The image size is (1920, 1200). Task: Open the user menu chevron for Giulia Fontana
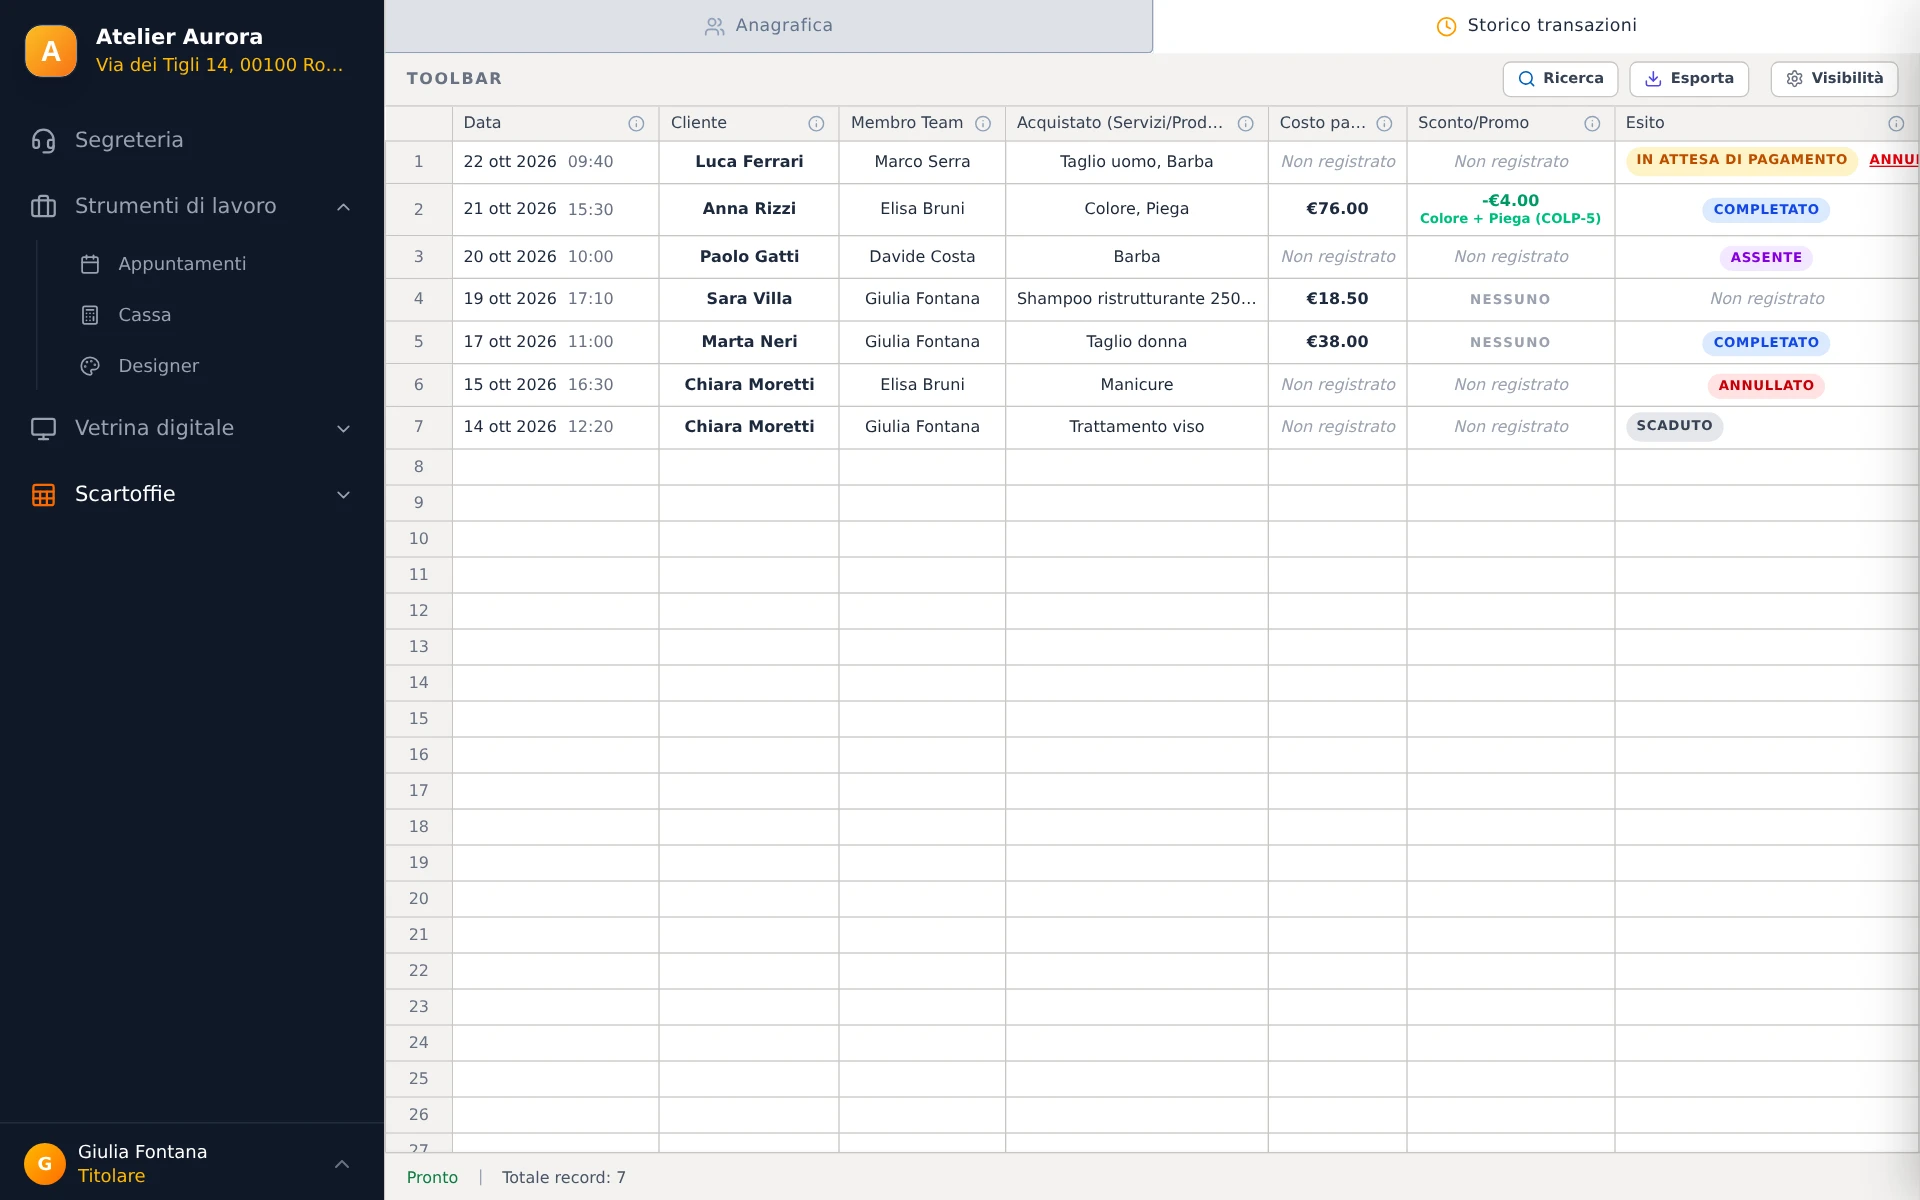click(x=342, y=1164)
